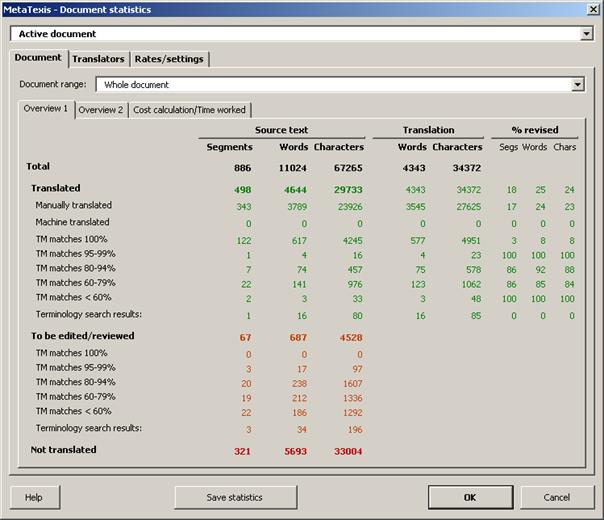Click source words value 617
This screenshot has height=520, width=604.
299,241
